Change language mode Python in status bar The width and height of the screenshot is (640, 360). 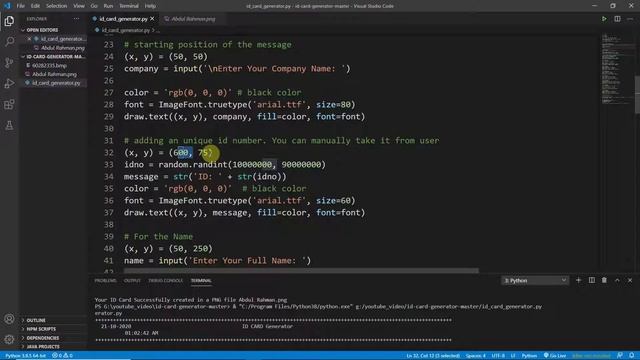point(529,356)
